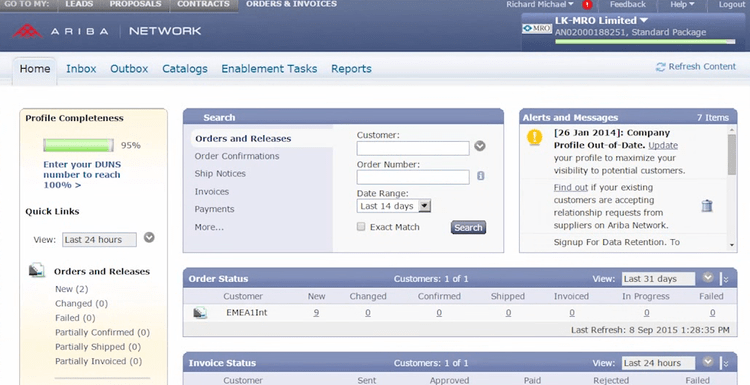The height and width of the screenshot is (385, 750).
Task: Open the Reports tab
Action: [x=352, y=69]
